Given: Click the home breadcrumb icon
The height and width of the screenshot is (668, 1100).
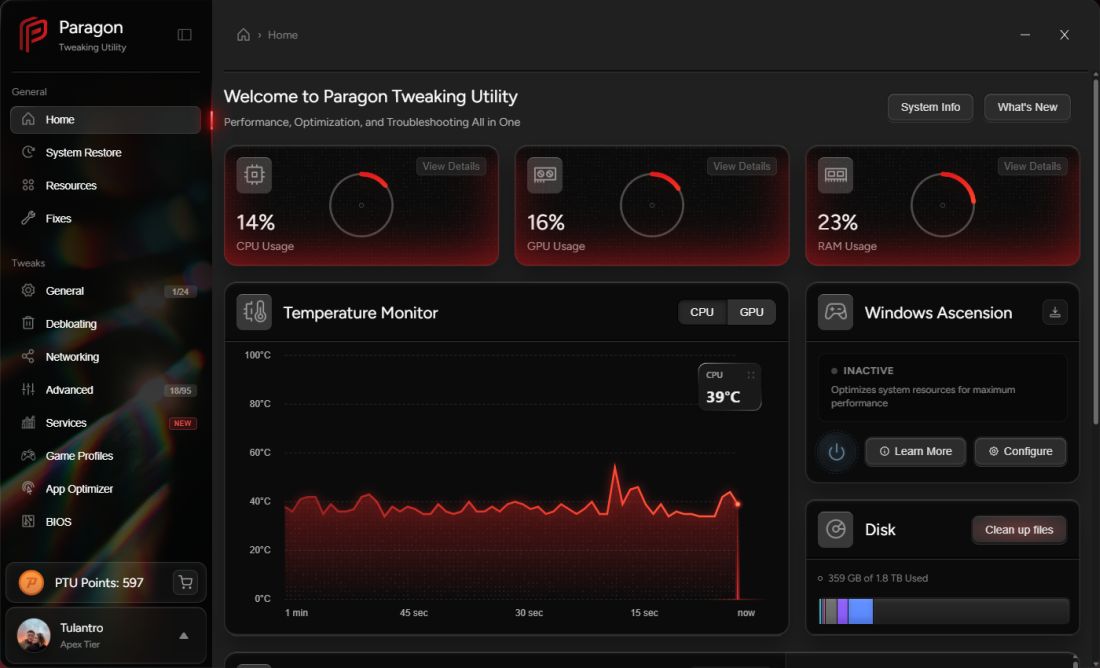Looking at the screenshot, I should click(x=243, y=34).
